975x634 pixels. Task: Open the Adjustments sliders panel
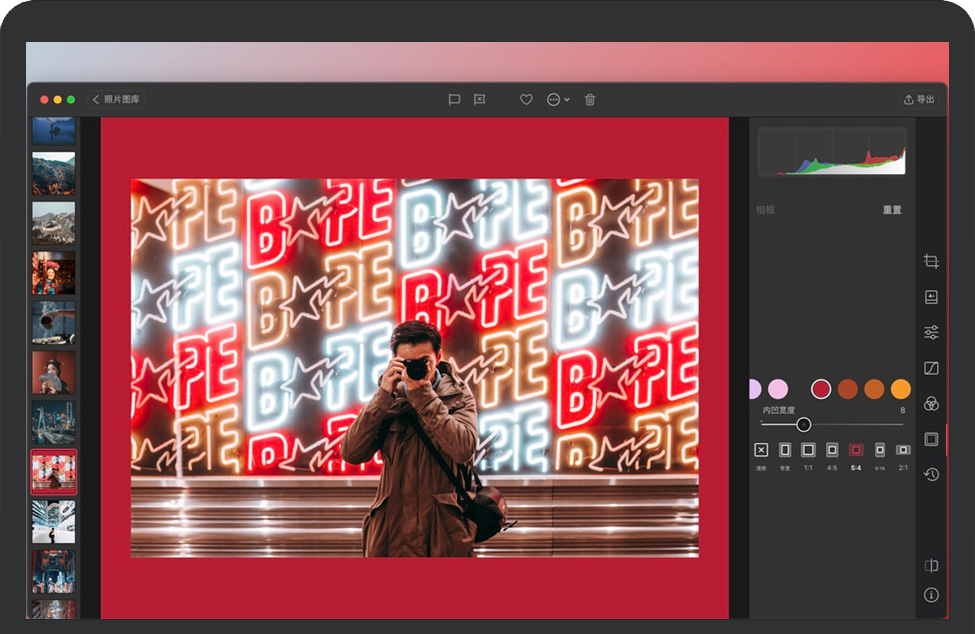[x=931, y=332]
